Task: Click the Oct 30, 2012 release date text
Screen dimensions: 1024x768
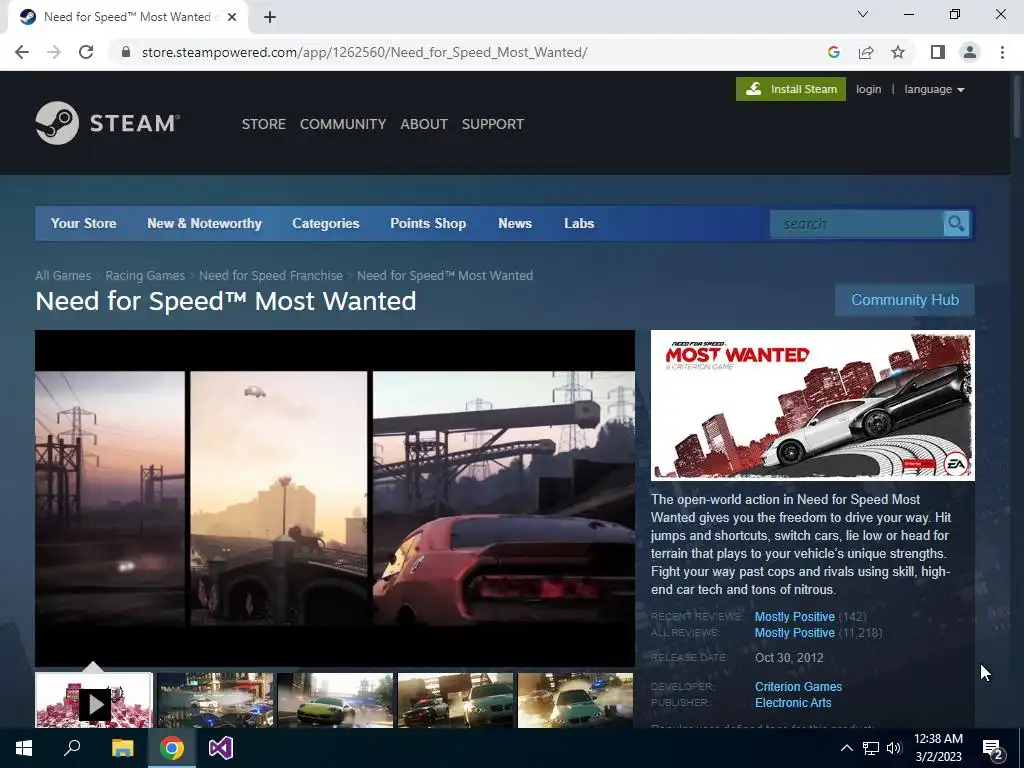Action: (x=789, y=658)
